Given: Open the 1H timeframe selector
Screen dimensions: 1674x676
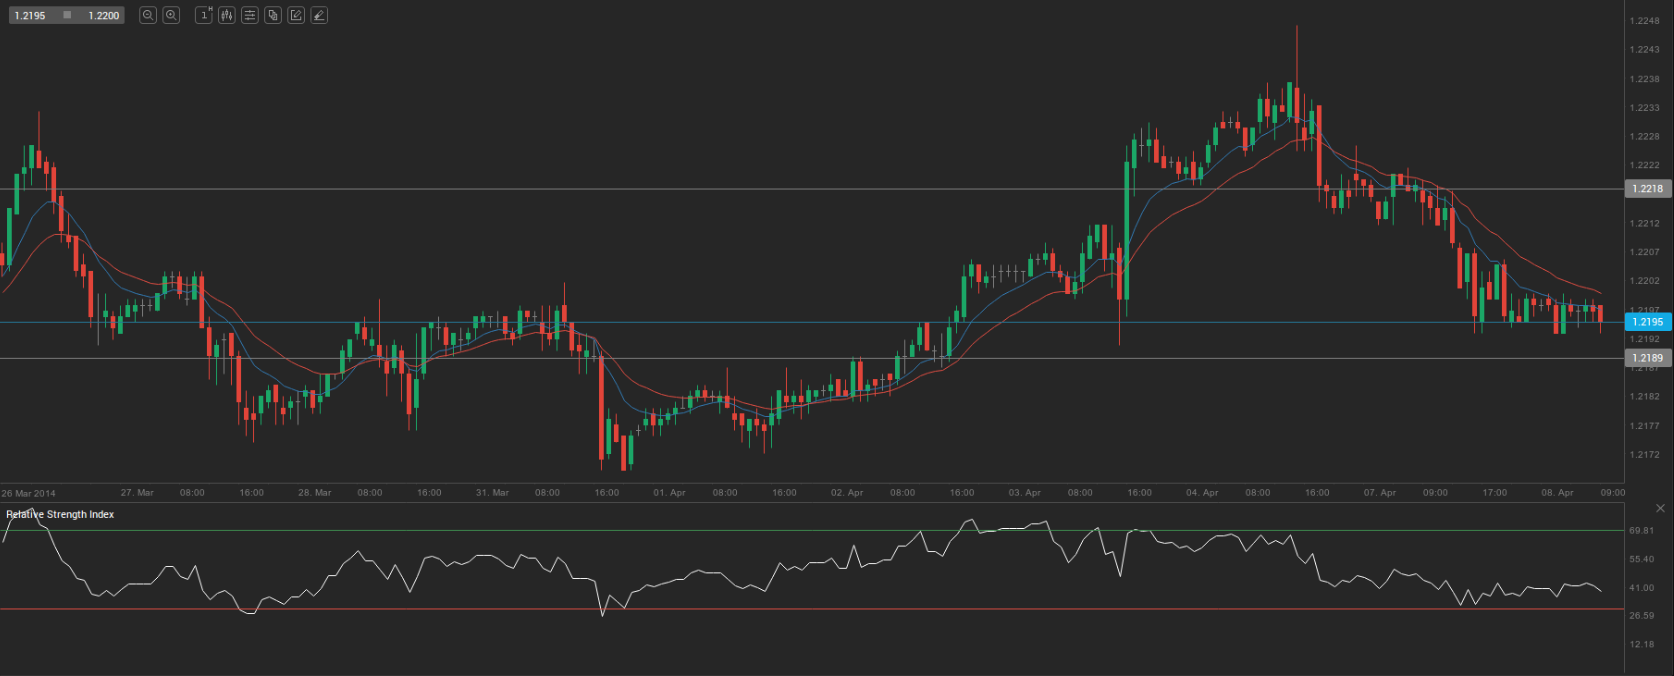Looking at the screenshot, I should (204, 15).
